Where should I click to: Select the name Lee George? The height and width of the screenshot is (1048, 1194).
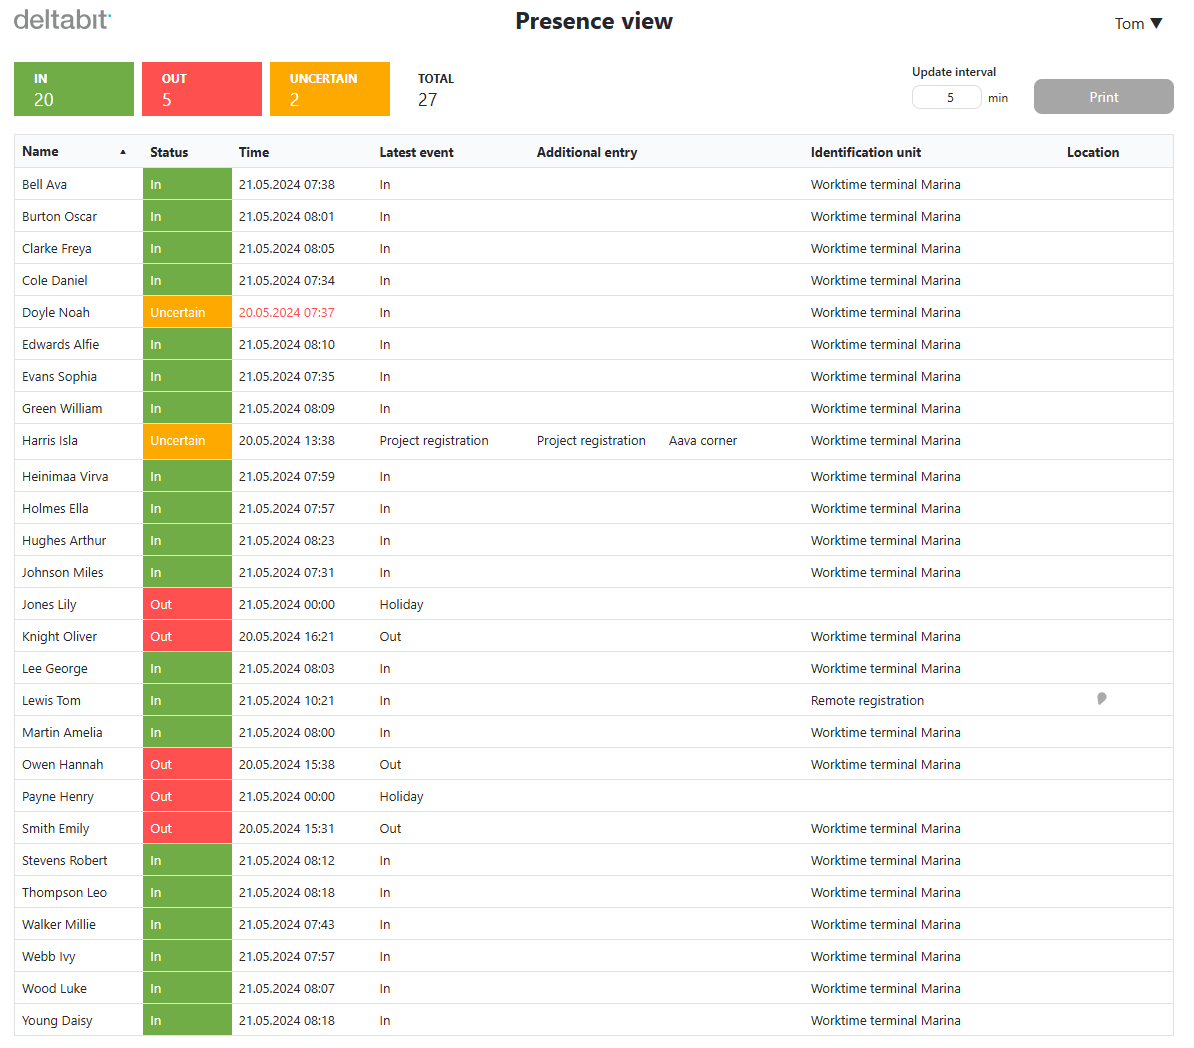click(55, 668)
